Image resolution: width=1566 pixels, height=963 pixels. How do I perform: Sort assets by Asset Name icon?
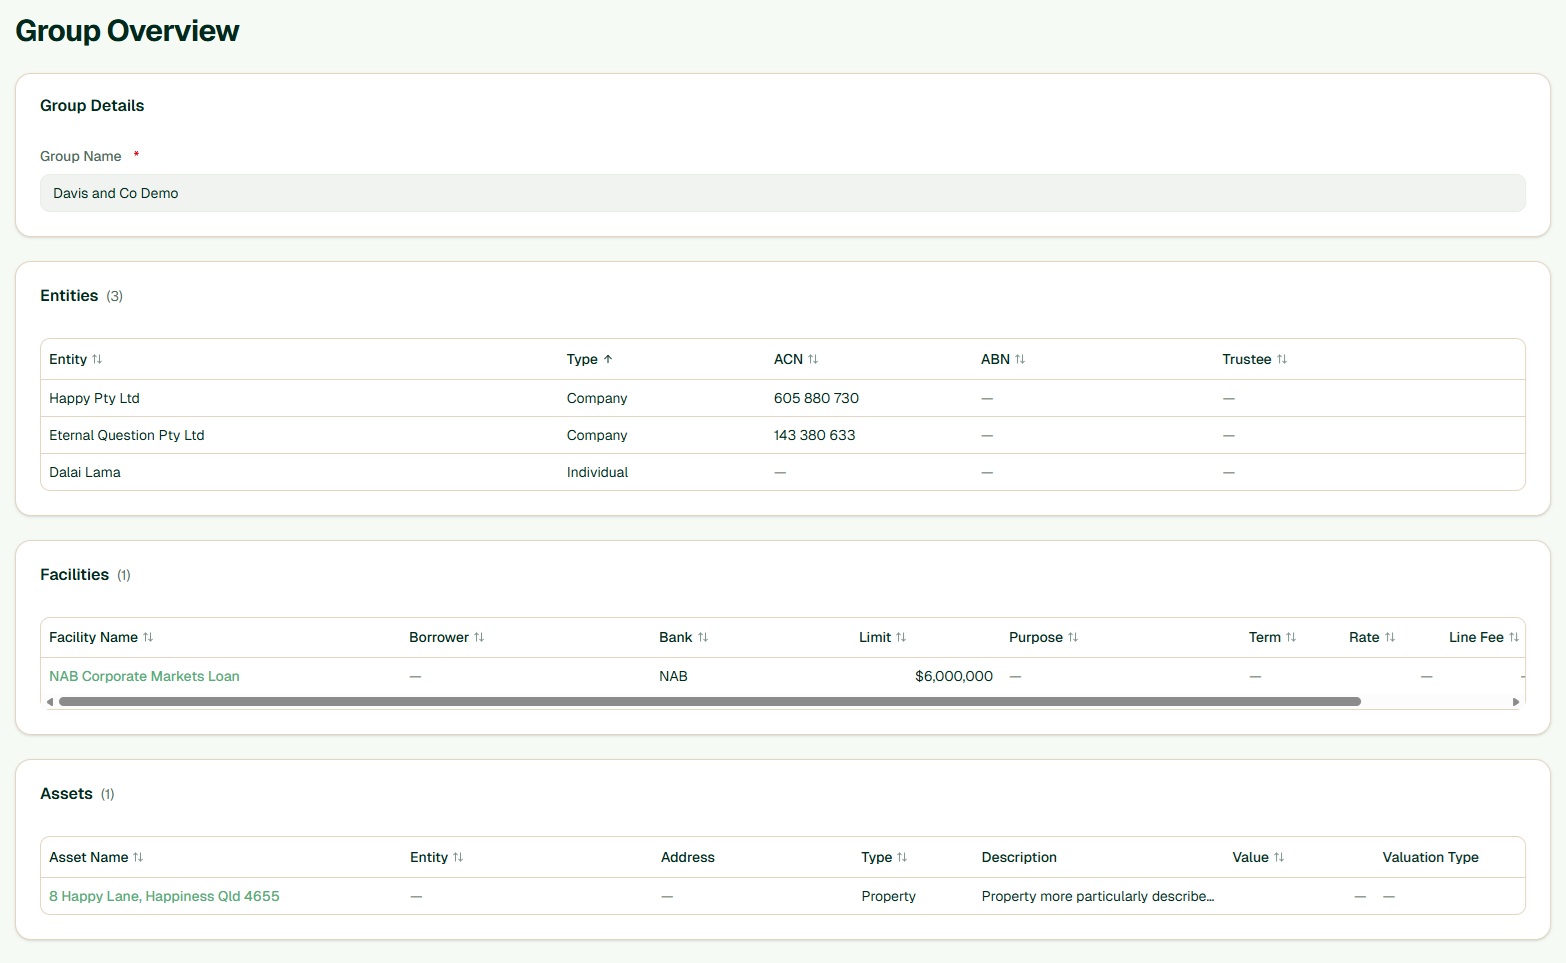pos(138,857)
